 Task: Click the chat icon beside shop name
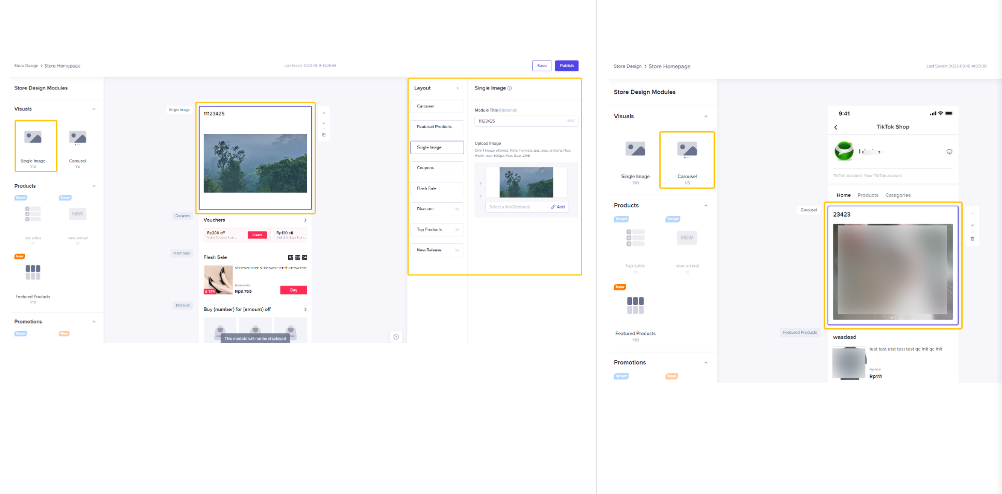(949, 152)
